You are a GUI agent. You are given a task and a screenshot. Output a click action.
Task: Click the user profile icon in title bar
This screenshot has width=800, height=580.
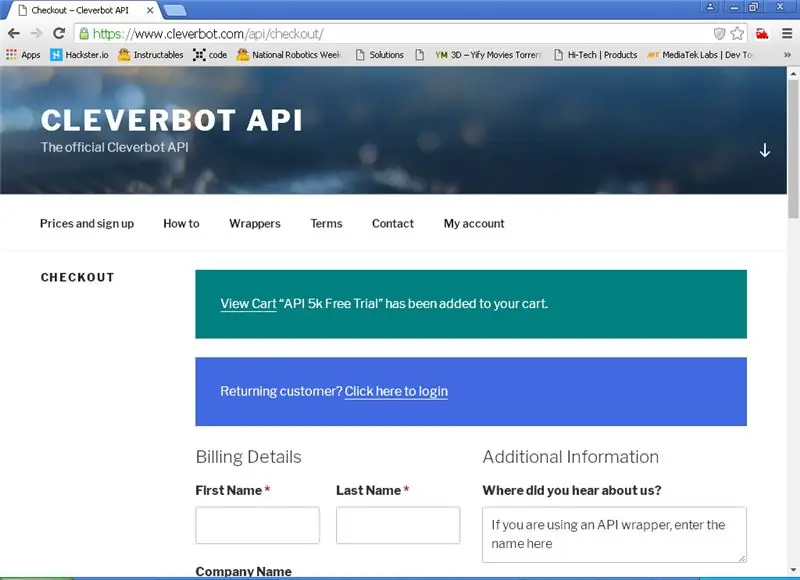click(710, 7)
